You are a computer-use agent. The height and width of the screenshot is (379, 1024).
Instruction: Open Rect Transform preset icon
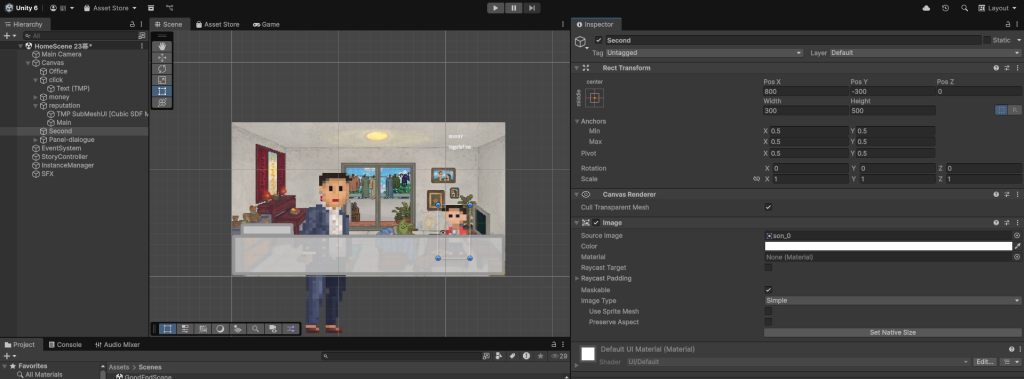pos(1007,67)
